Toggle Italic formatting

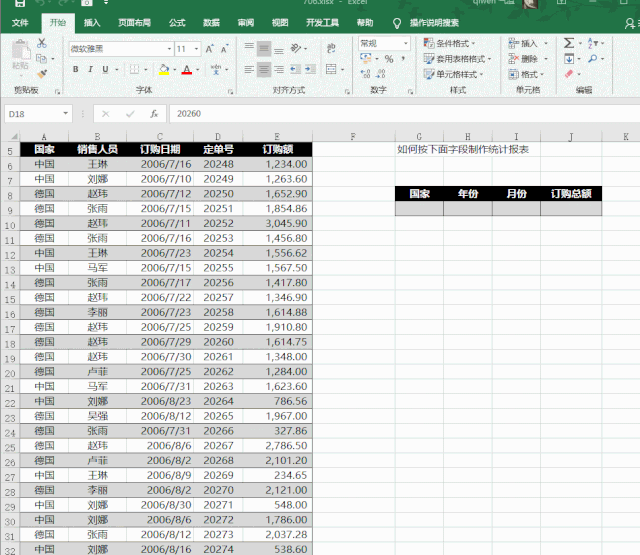(90, 69)
